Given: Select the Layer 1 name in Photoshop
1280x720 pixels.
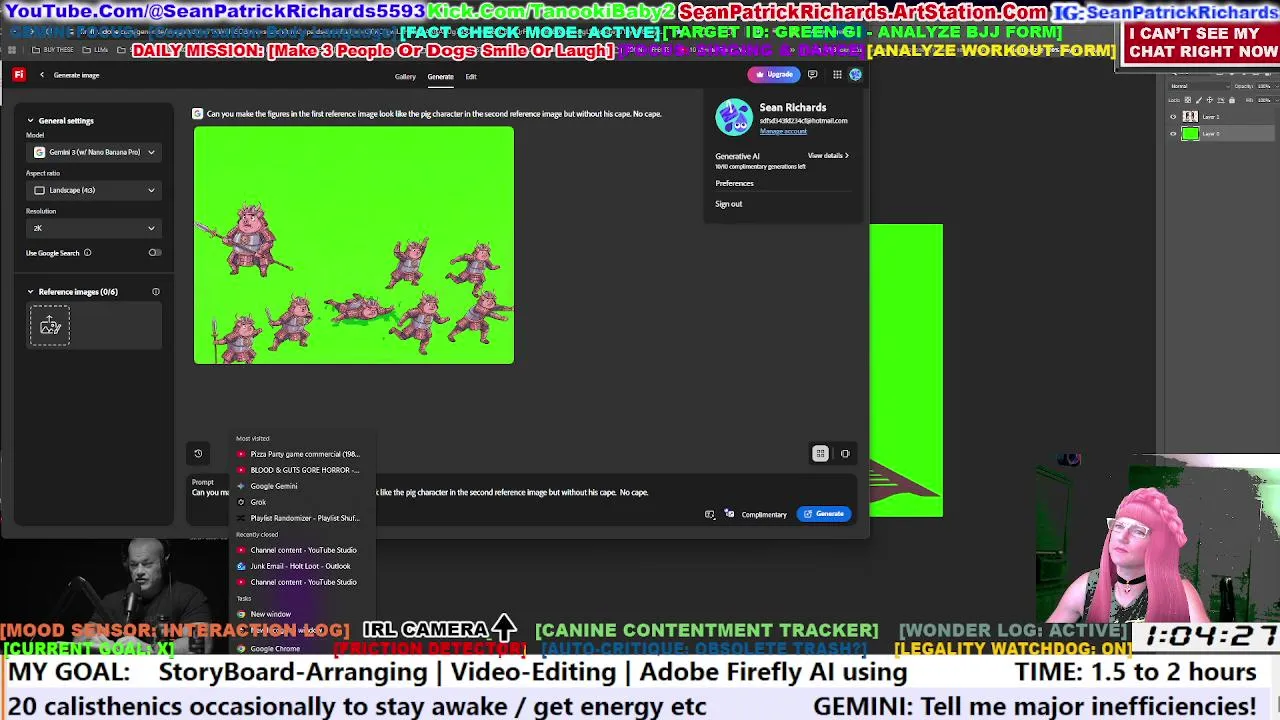Looking at the screenshot, I should [x=1211, y=117].
